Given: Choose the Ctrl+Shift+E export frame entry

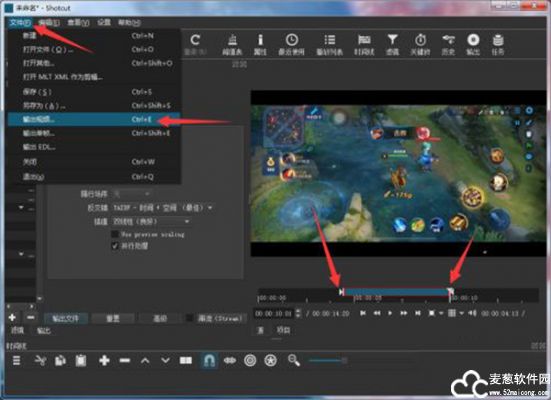Looking at the screenshot, I should click(x=94, y=133).
